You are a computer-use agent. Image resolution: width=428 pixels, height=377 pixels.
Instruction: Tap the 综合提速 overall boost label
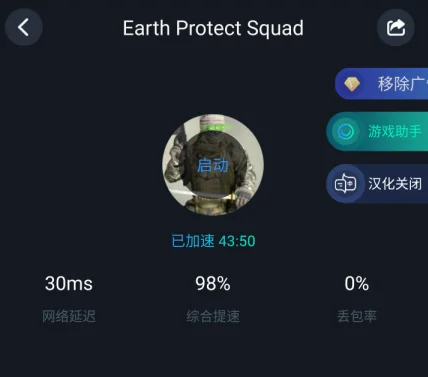213,316
